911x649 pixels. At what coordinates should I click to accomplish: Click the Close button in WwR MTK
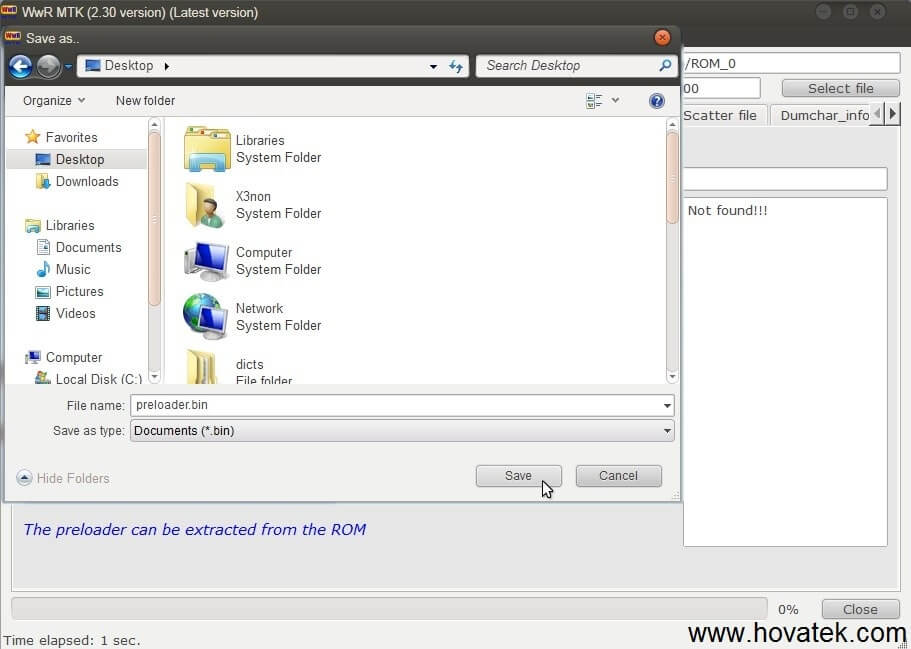pyautogui.click(x=860, y=609)
